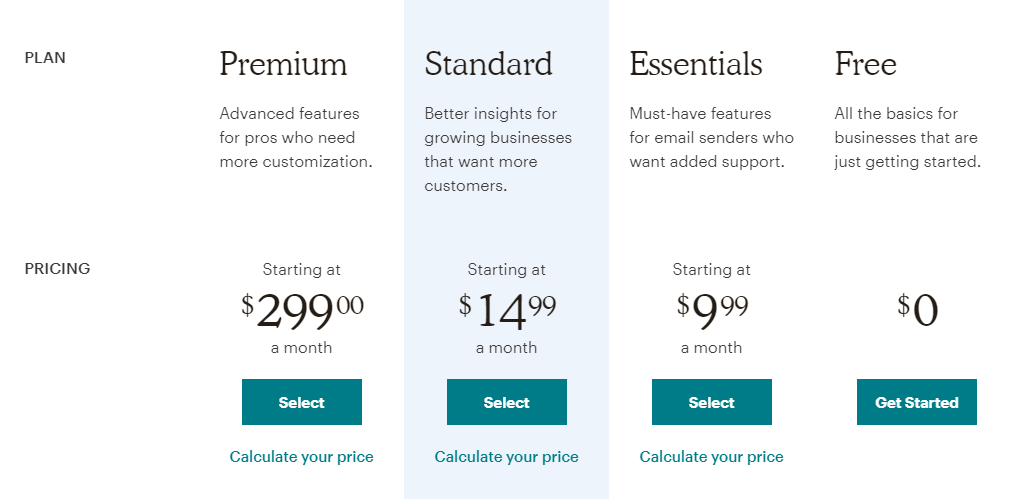The height and width of the screenshot is (499, 1017).
Task: Click the $299.00 Premium price
Action: (302, 310)
